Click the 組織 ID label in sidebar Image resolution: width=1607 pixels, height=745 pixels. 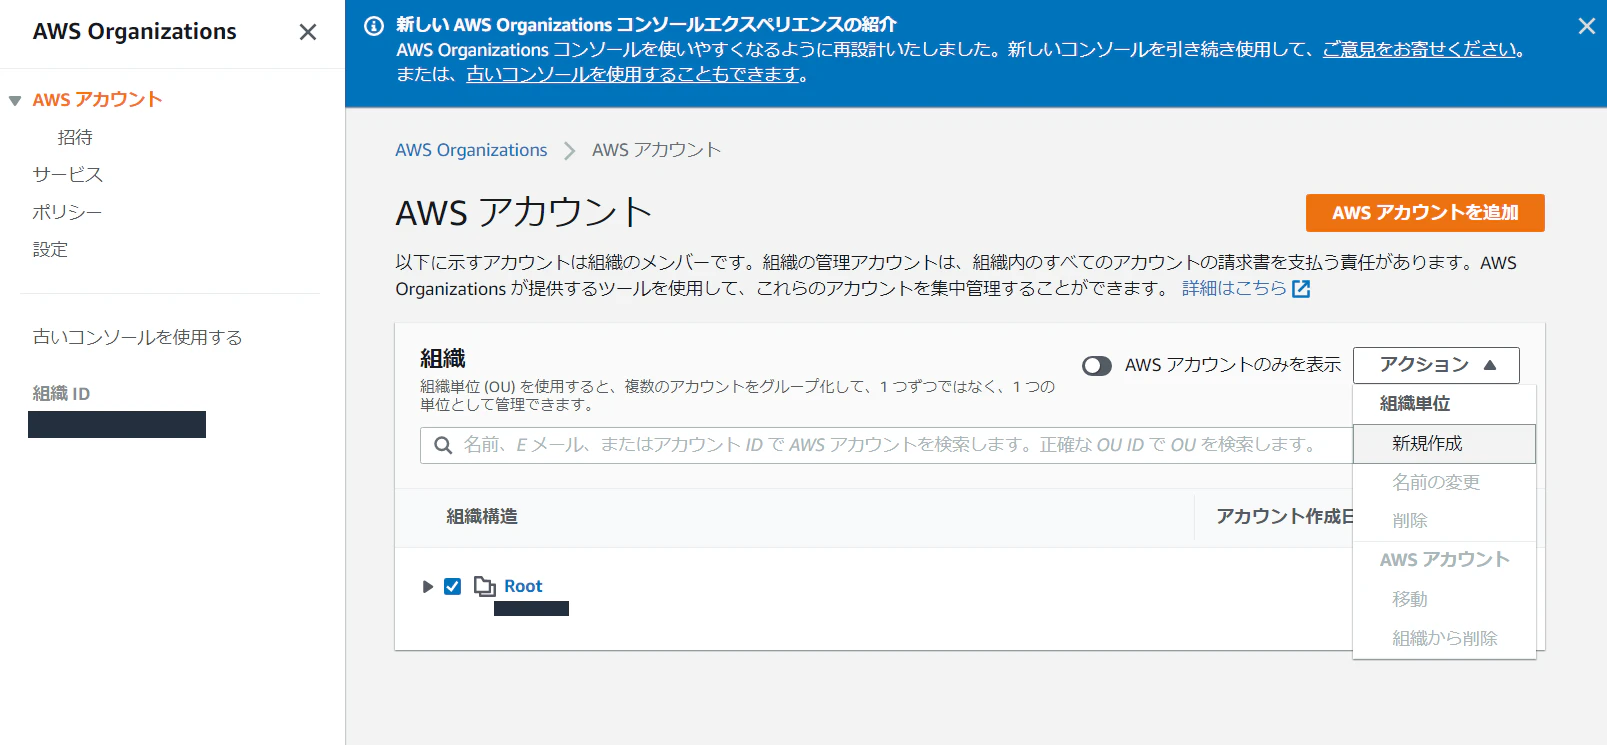pos(61,394)
